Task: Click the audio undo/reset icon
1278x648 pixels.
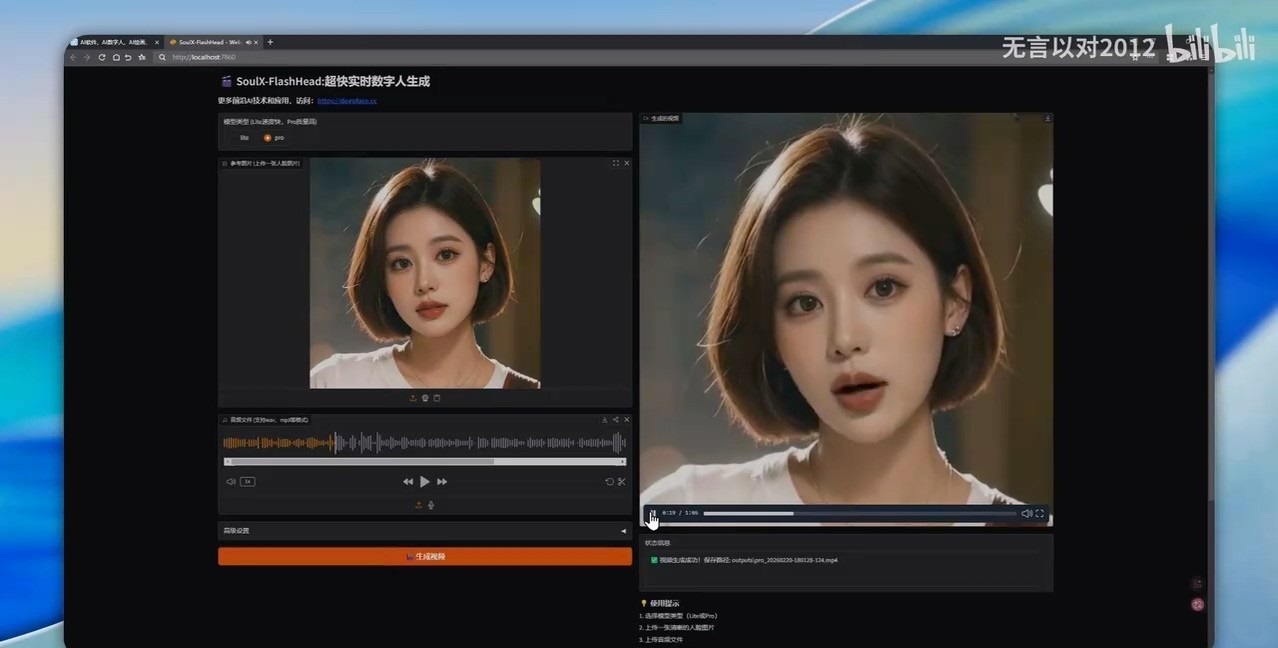Action: [609, 481]
